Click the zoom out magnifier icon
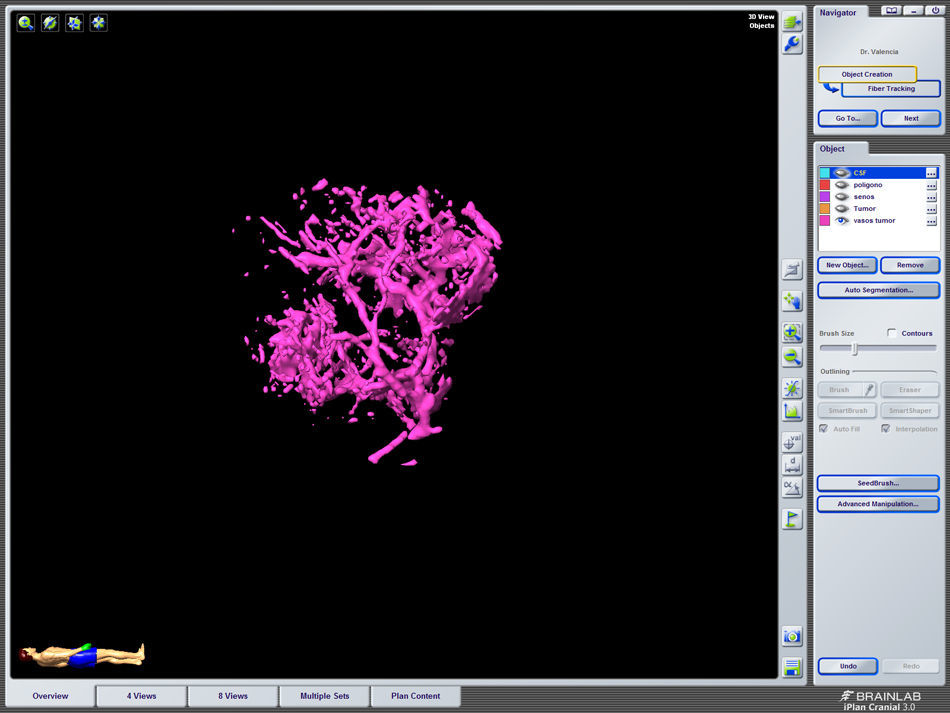Image resolution: width=950 pixels, height=713 pixels. (x=792, y=357)
